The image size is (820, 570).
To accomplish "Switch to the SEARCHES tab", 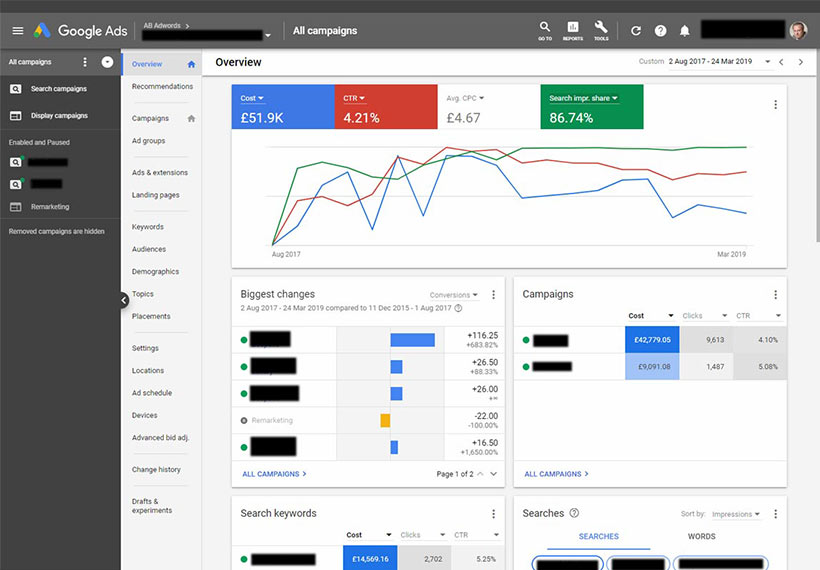I will point(599,537).
